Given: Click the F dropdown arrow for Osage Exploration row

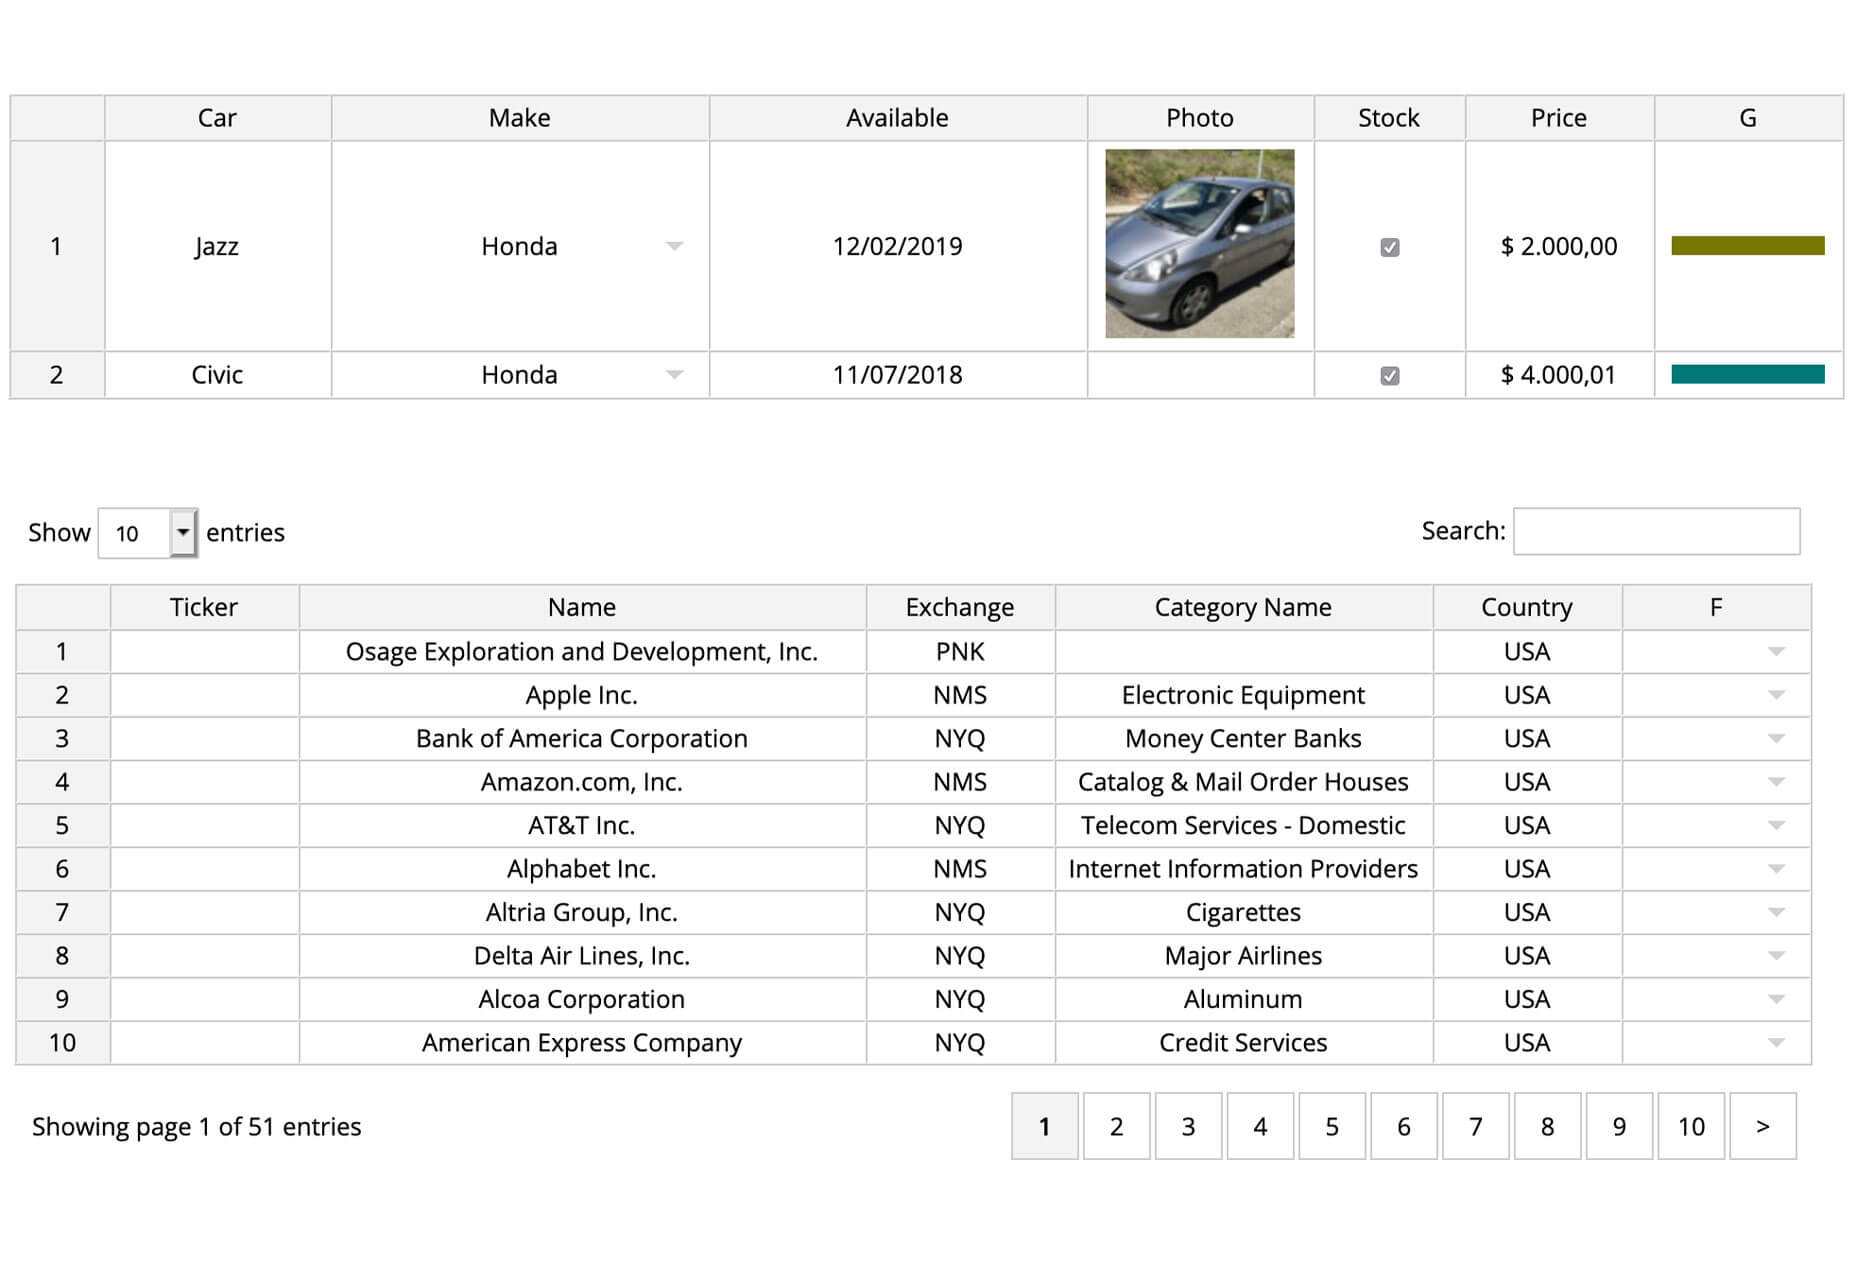Looking at the screenshot, I should click(x=1776, y=652).
